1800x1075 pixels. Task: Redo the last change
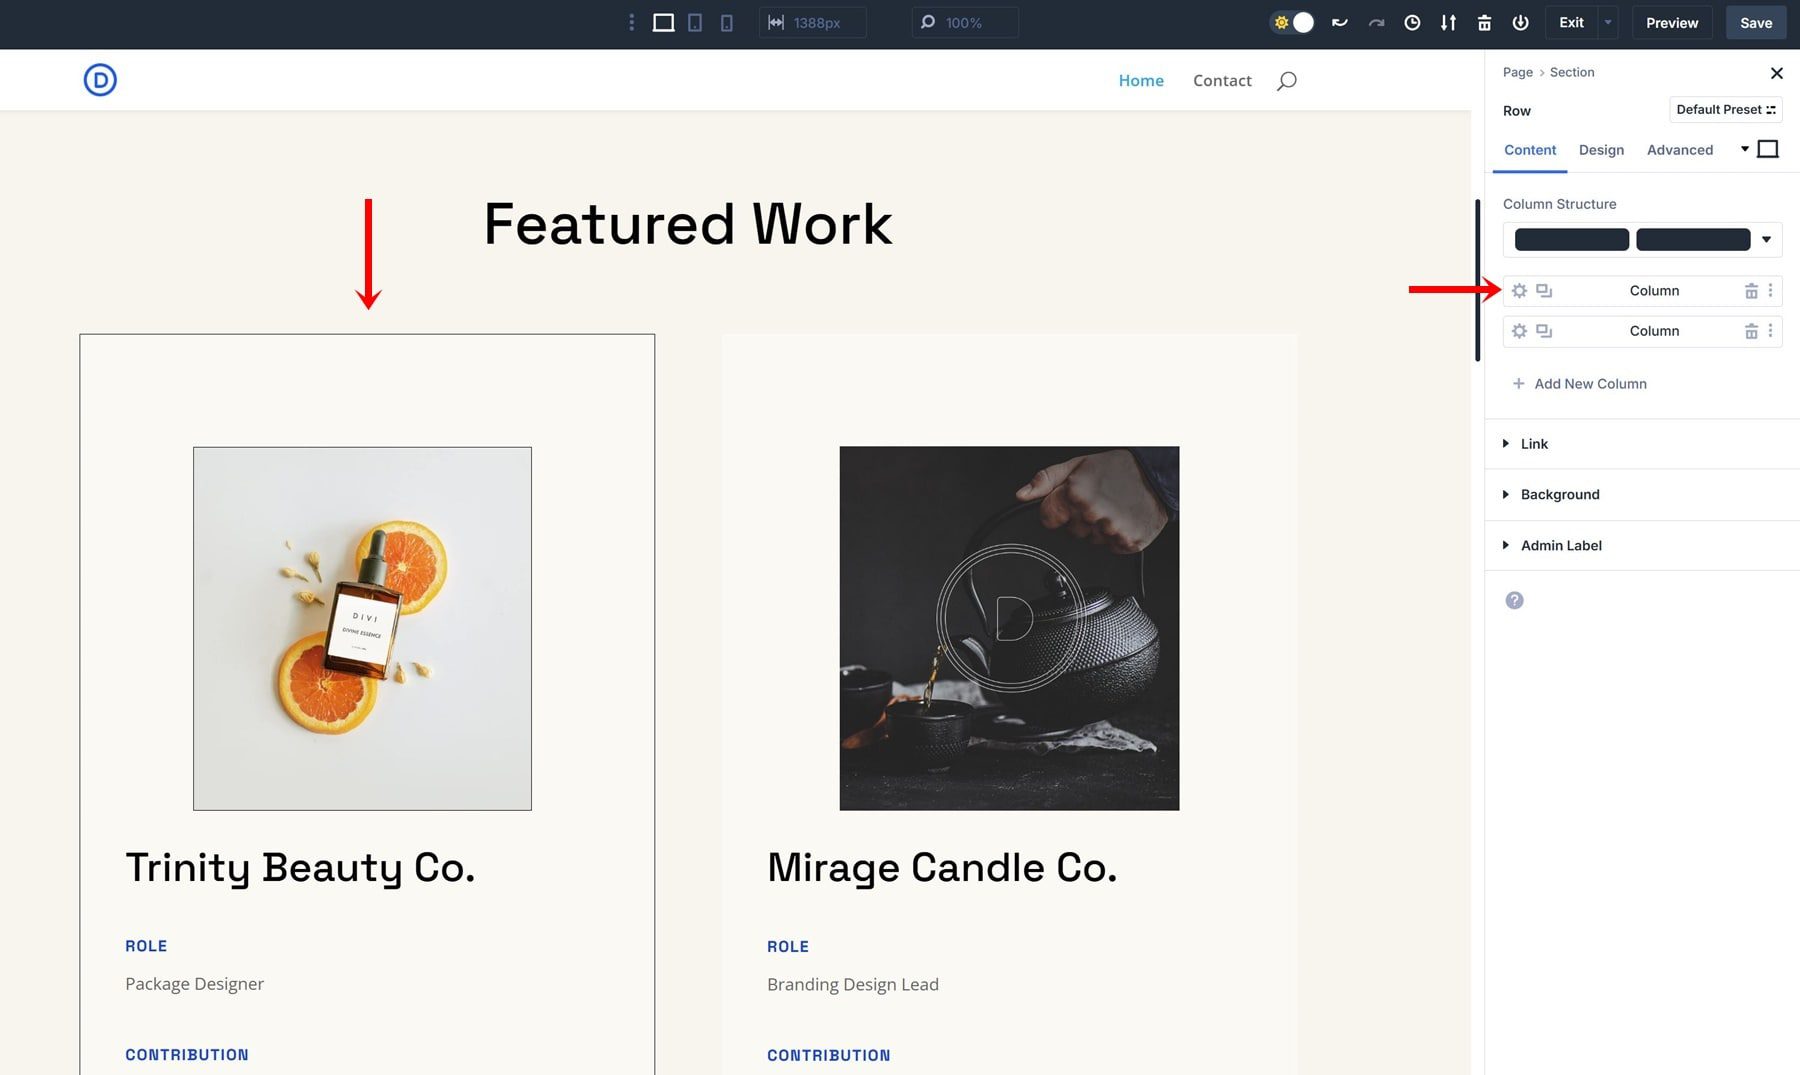pos(1376,22)
